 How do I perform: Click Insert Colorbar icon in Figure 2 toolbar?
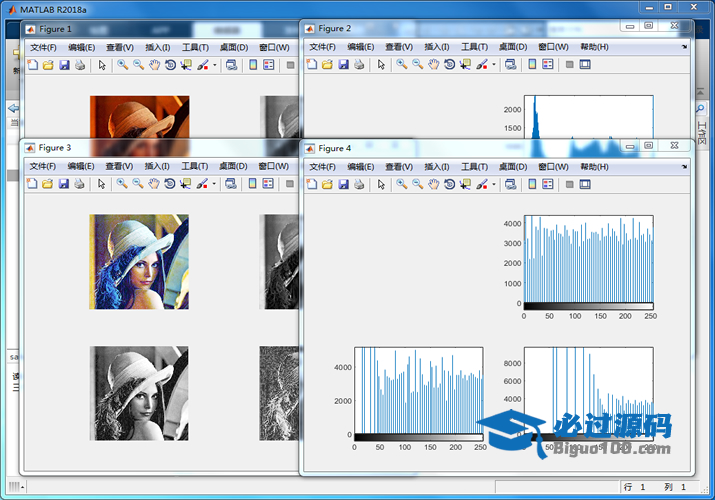pyautogui.click(x=532, y=65)
